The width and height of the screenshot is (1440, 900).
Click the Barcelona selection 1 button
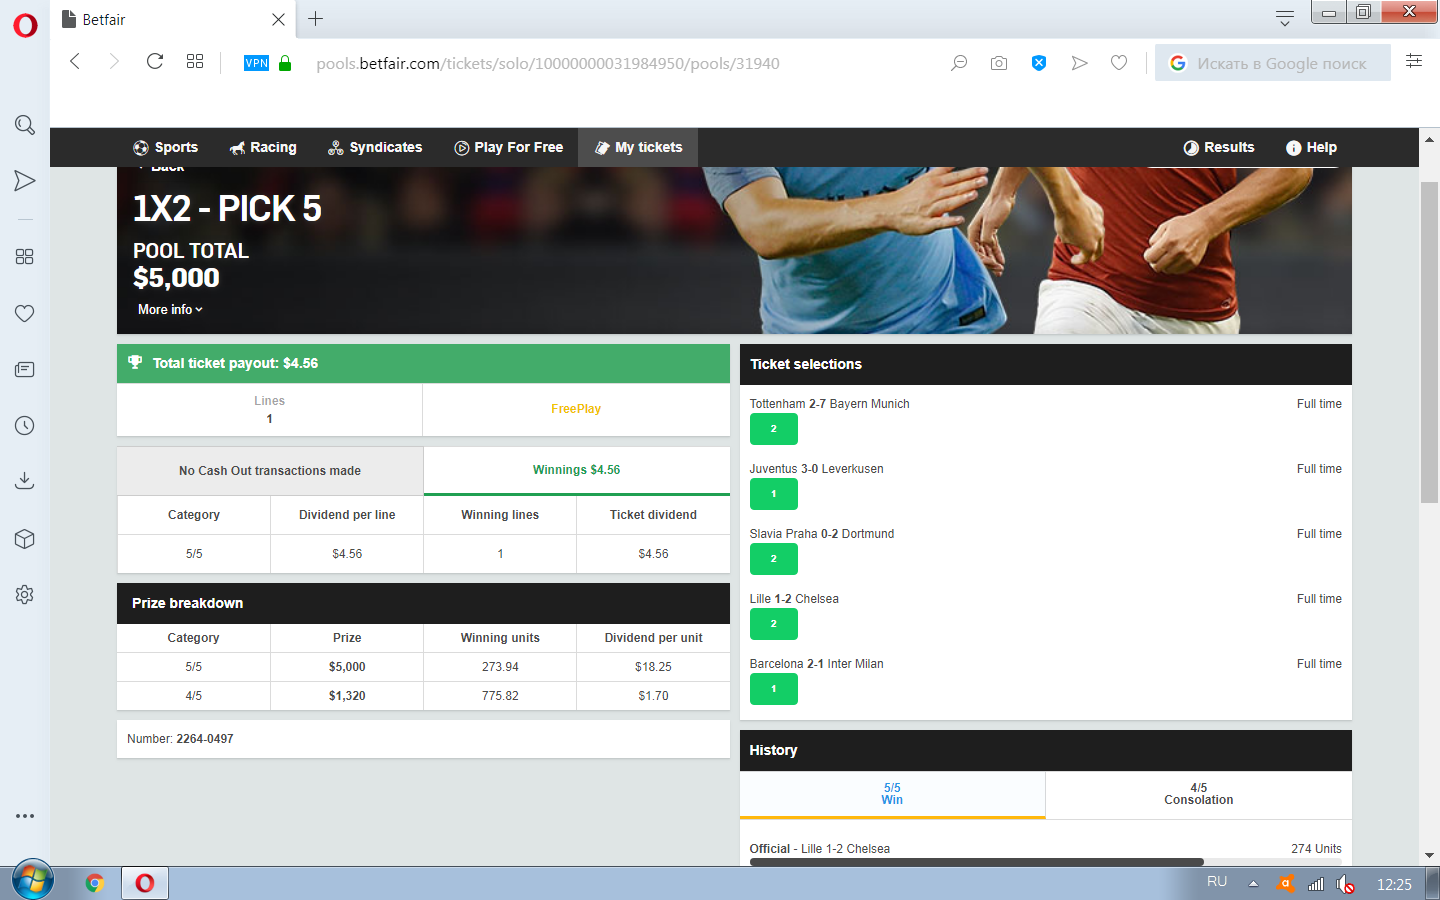773,689
